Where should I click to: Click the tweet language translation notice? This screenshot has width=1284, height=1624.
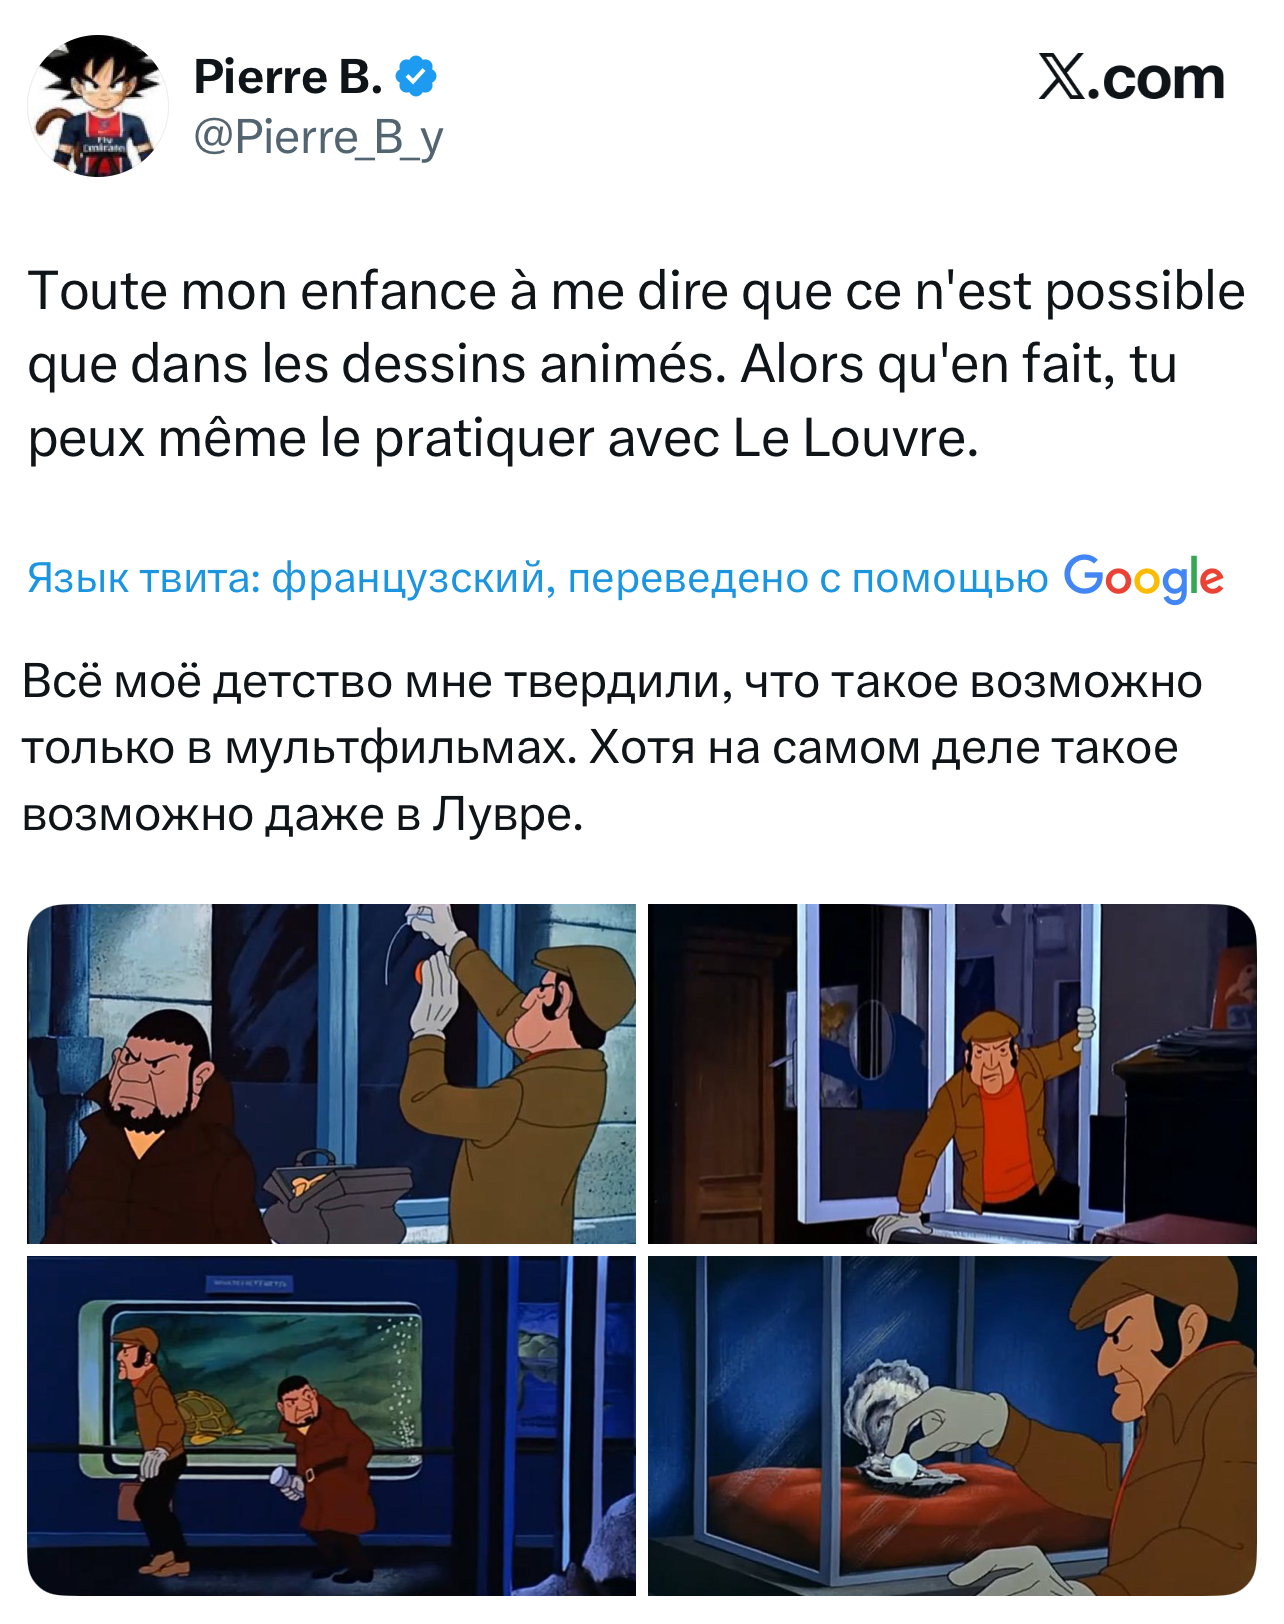click(x=625, y=578)
